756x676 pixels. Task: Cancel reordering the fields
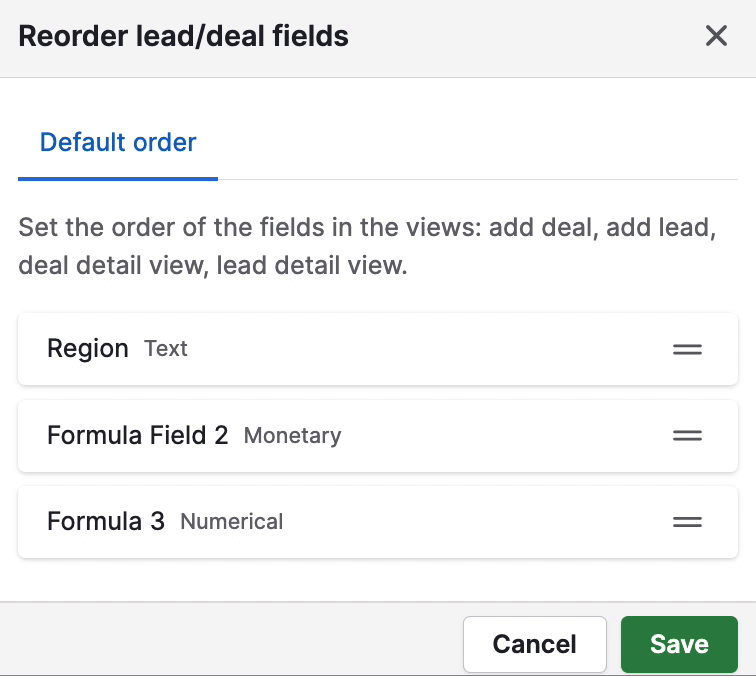click(535, 644)
